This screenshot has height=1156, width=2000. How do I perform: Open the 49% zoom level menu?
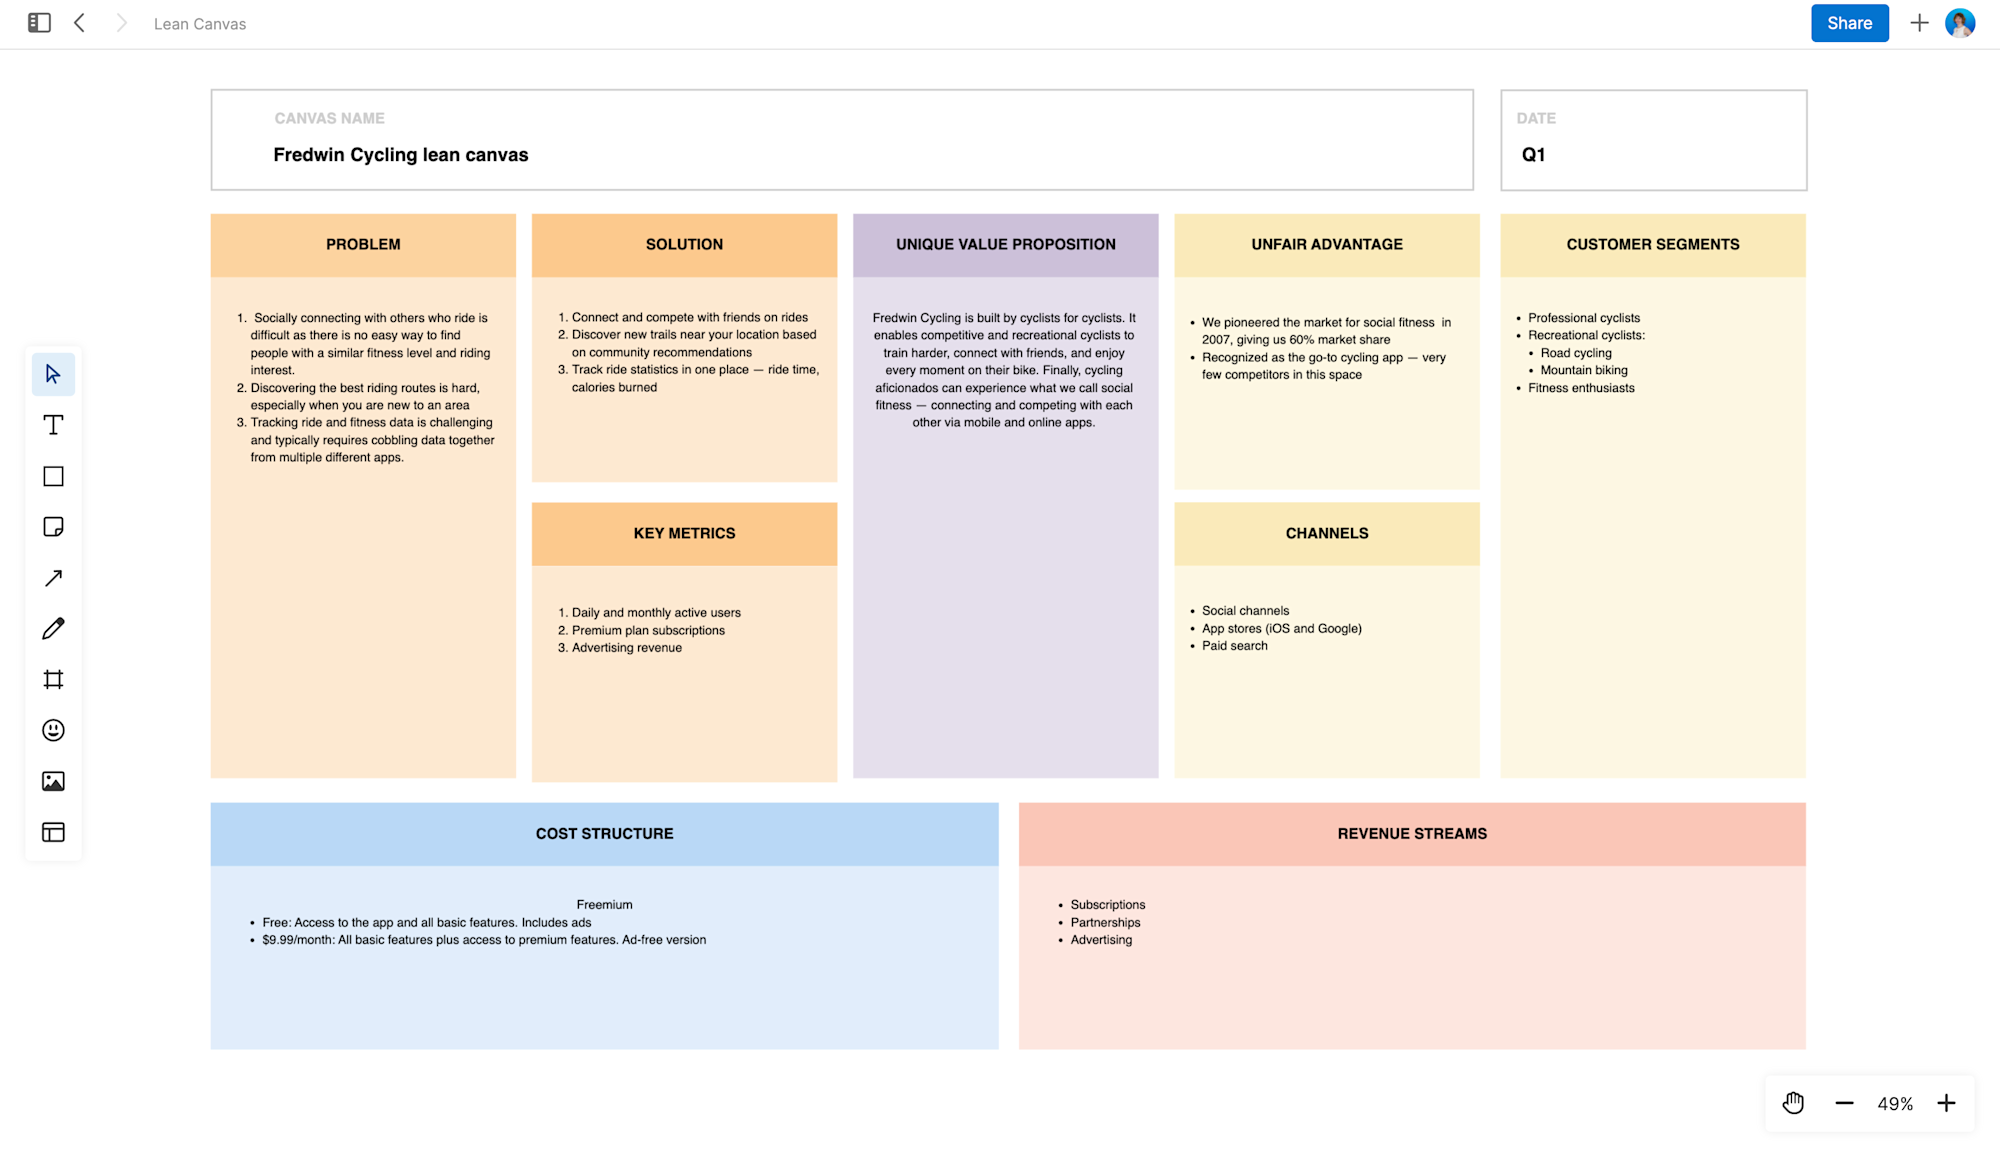pos(1895,1104)
